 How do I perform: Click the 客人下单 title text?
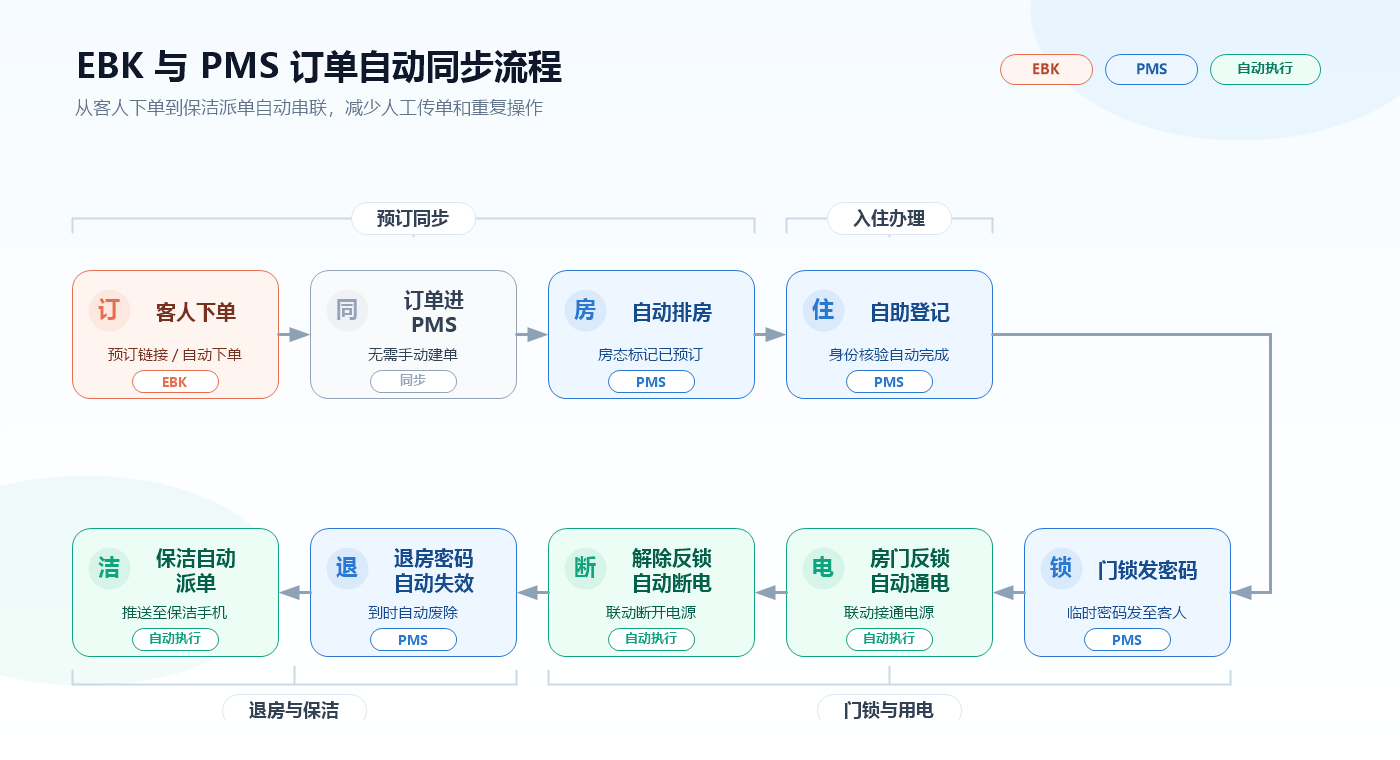pyautogui.click(x=196, y=312)
